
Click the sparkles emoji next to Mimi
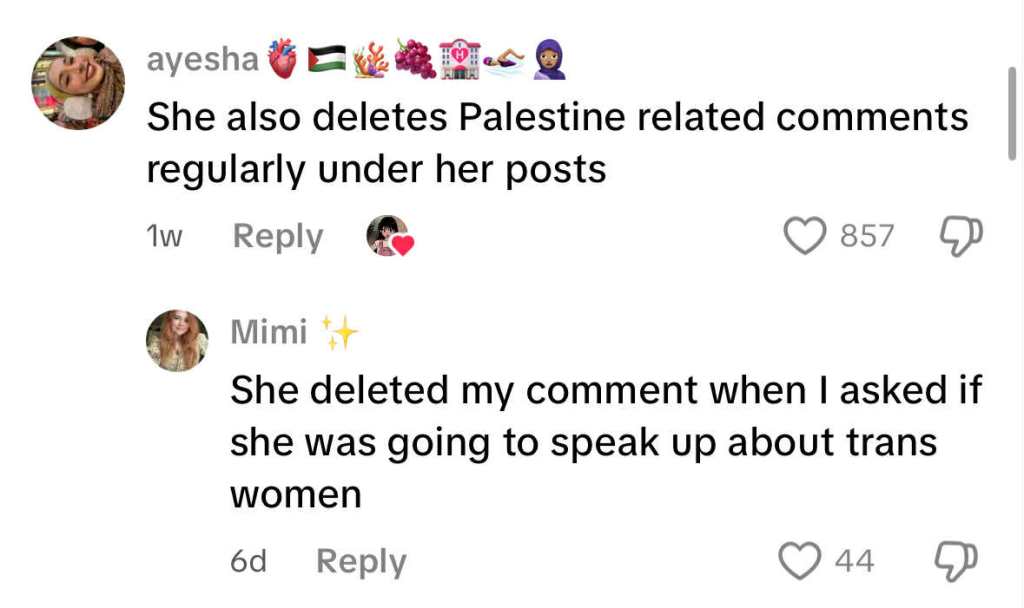(x=340, y=332)
